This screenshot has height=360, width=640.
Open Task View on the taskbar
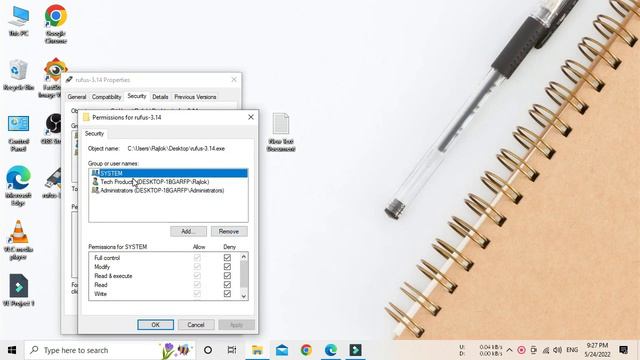pyautogui.click(x=232, y=350)
